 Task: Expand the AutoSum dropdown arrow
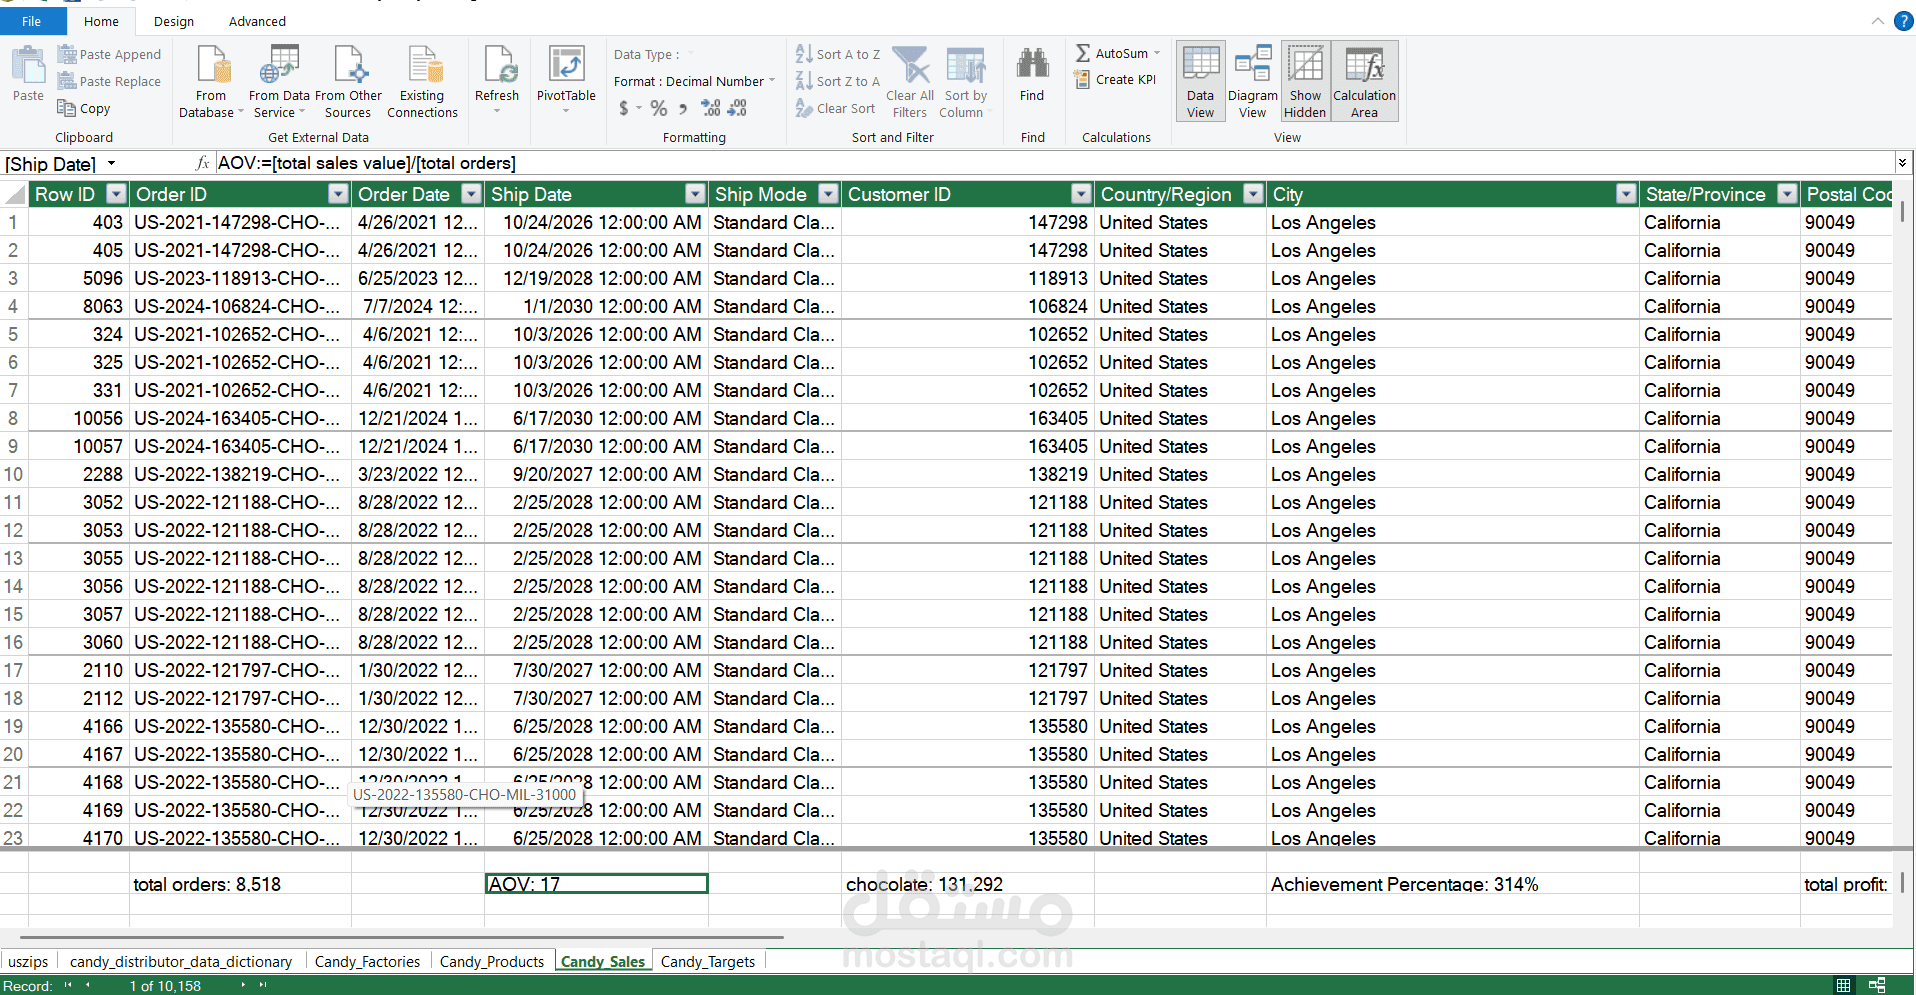click(1157, 54)
